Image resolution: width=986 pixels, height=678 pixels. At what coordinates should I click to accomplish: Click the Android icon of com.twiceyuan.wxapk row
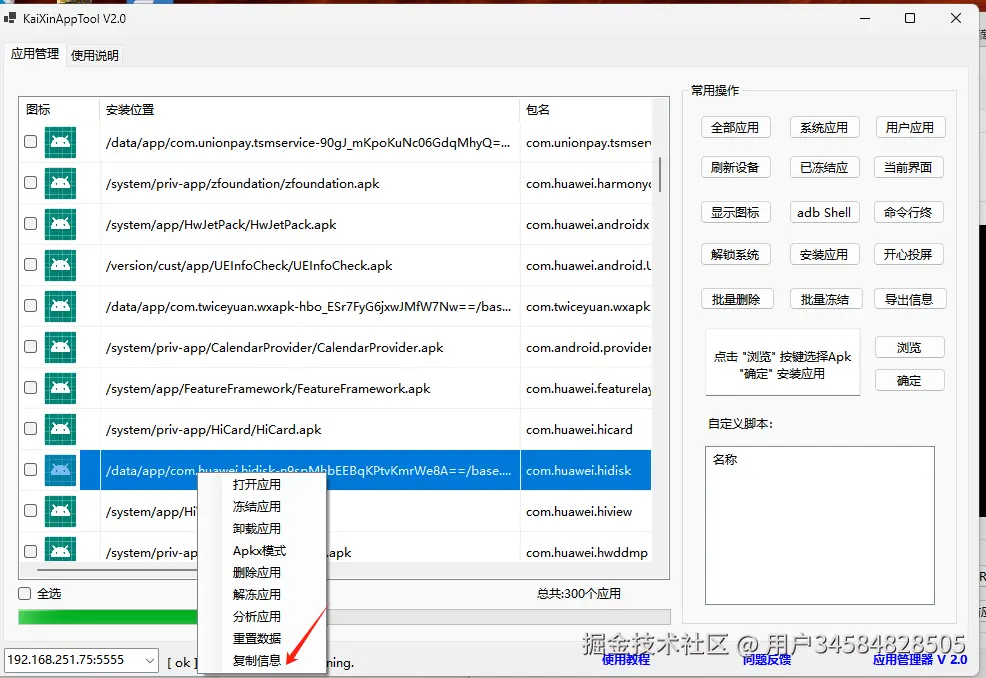60,306
